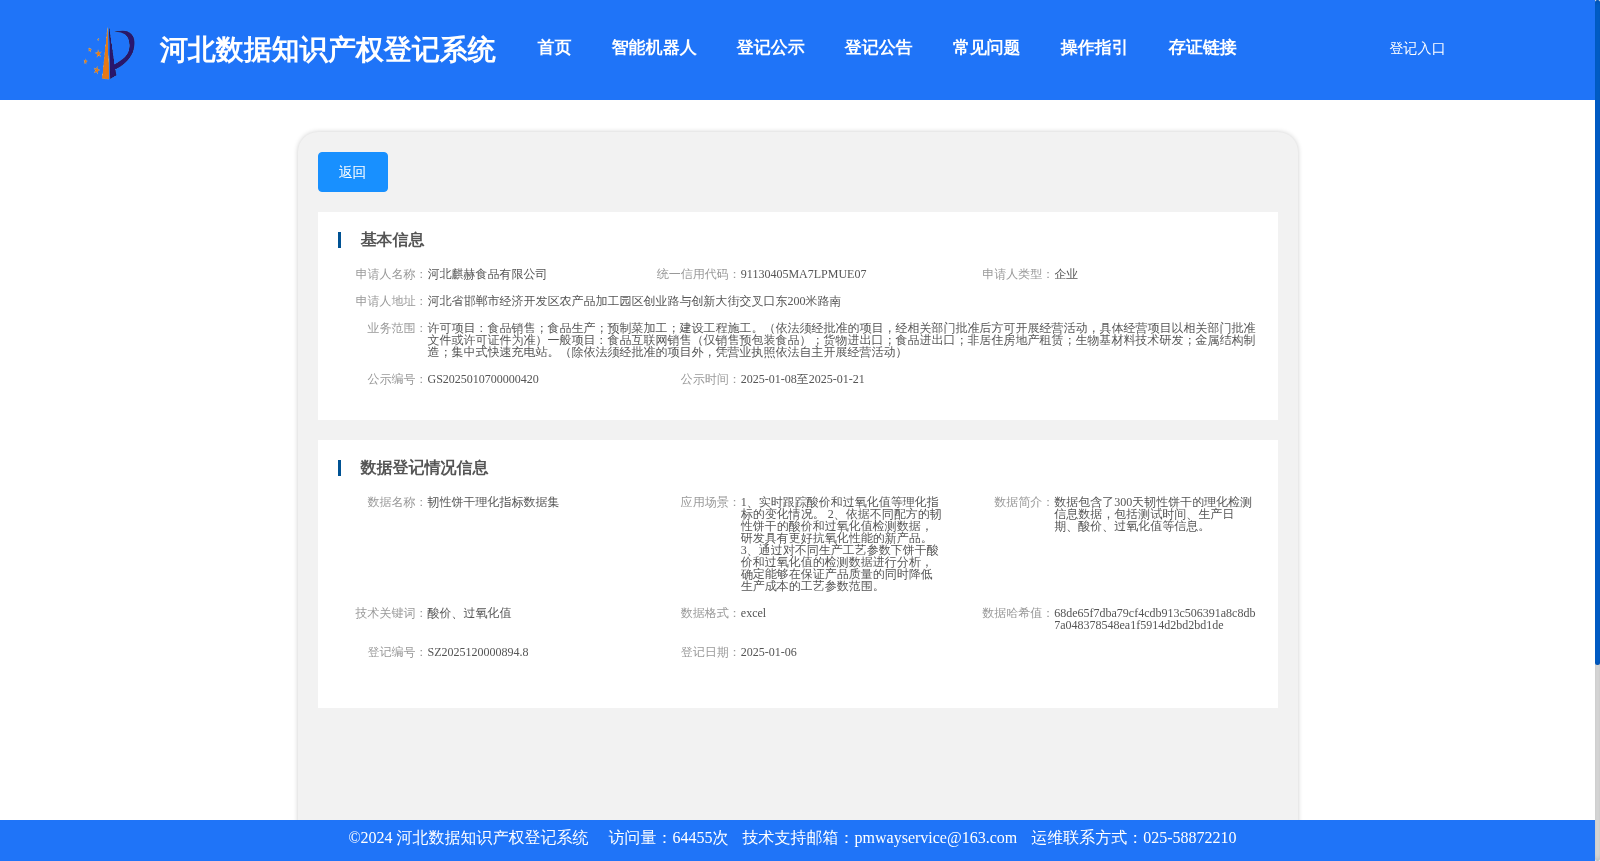The height and width of the screenshot is (861, 1600).
Task: Click the 返回 button
Action: point(353,172)
